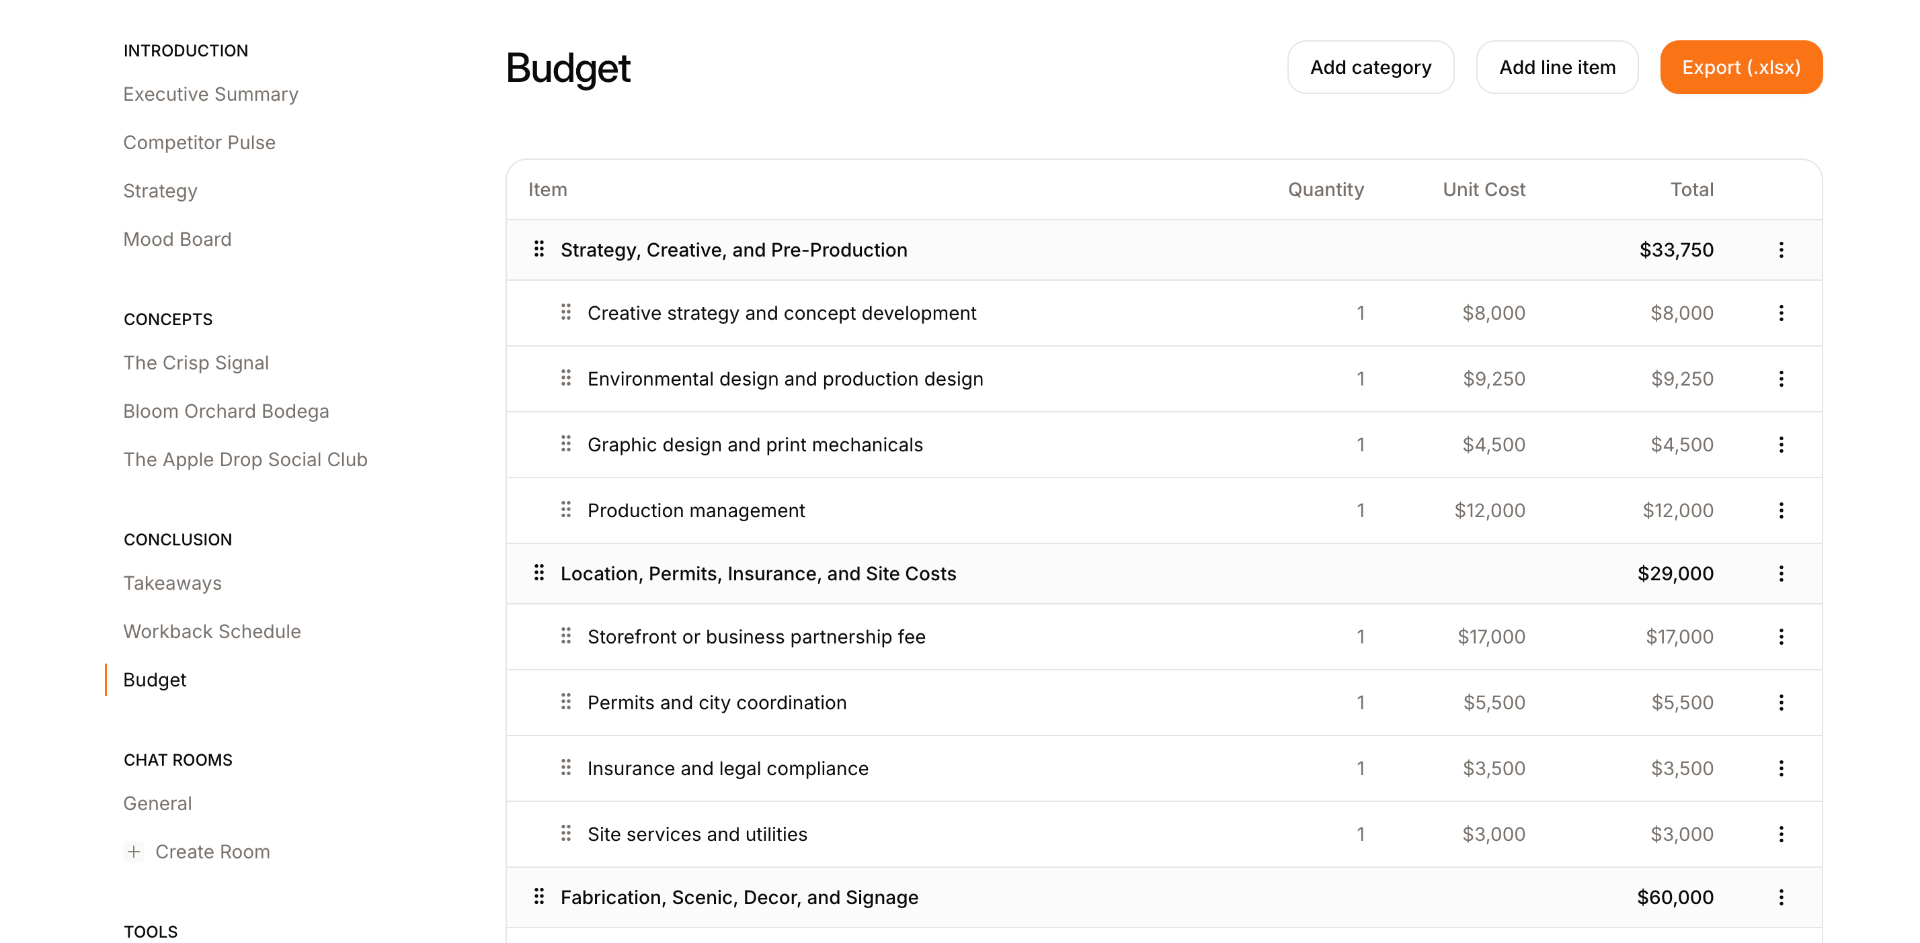This screenshot has width=1920, height=943.
Task: Click the $9,250 unit cost for Environmental design
Action: 1494,379
